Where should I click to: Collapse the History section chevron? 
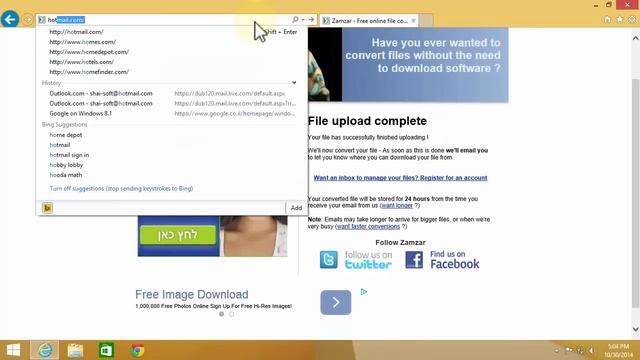coord(294,82)
